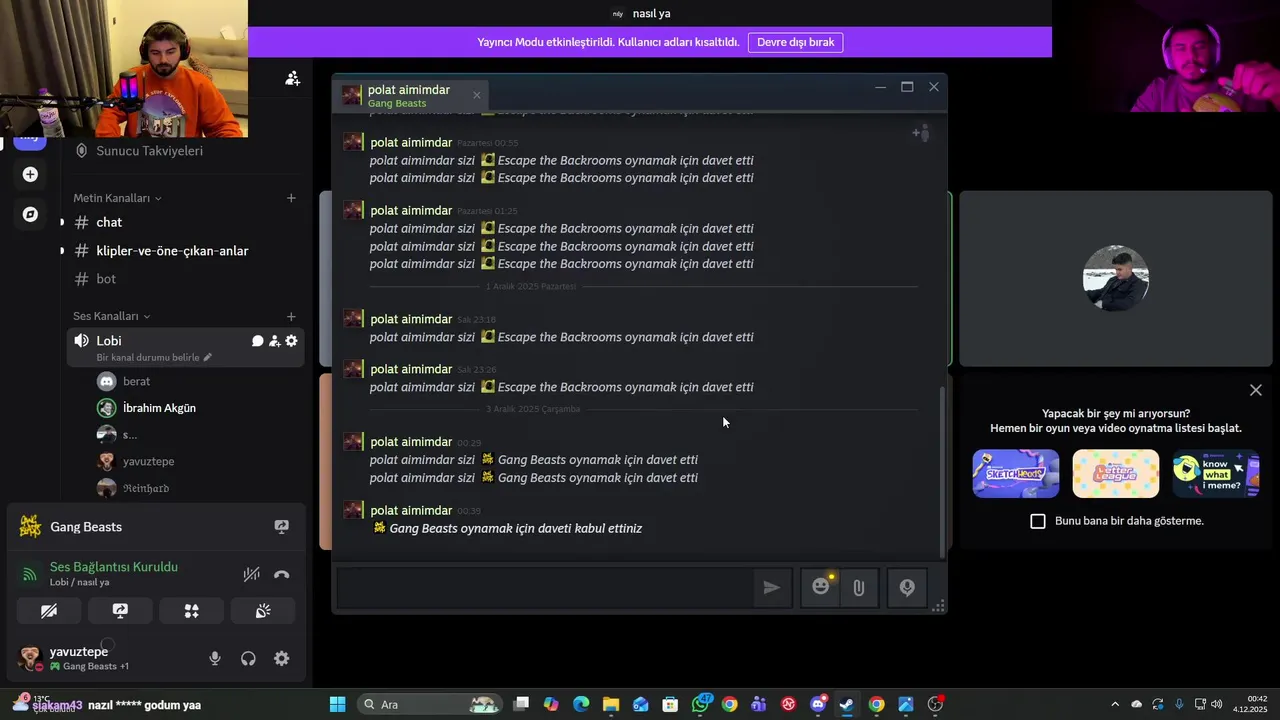Open the volume control in system tray
Image resolution: width=1280 pixels, height=720 pixels.
(1217, 704)
